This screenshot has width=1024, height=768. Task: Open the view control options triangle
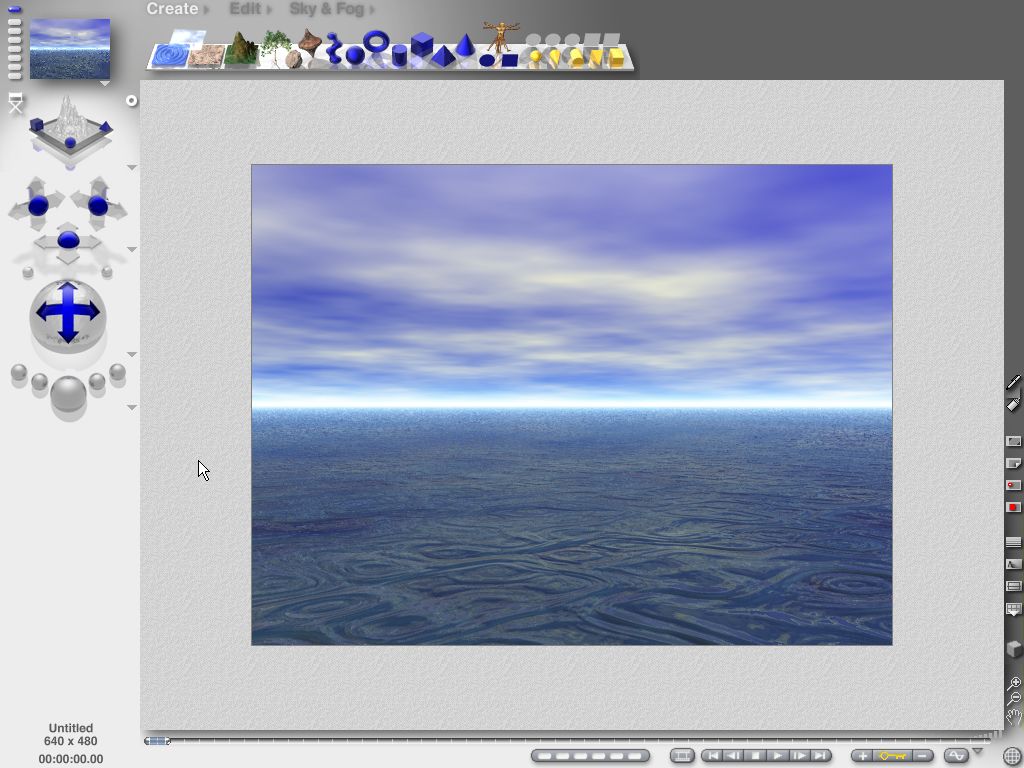point(132,167)
